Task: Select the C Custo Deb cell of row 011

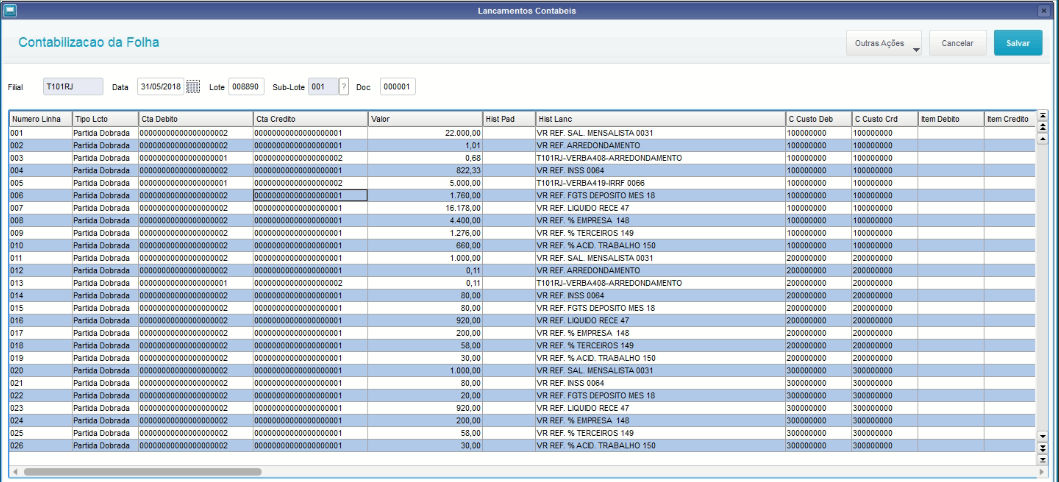Action: click(x=819, y=258)
